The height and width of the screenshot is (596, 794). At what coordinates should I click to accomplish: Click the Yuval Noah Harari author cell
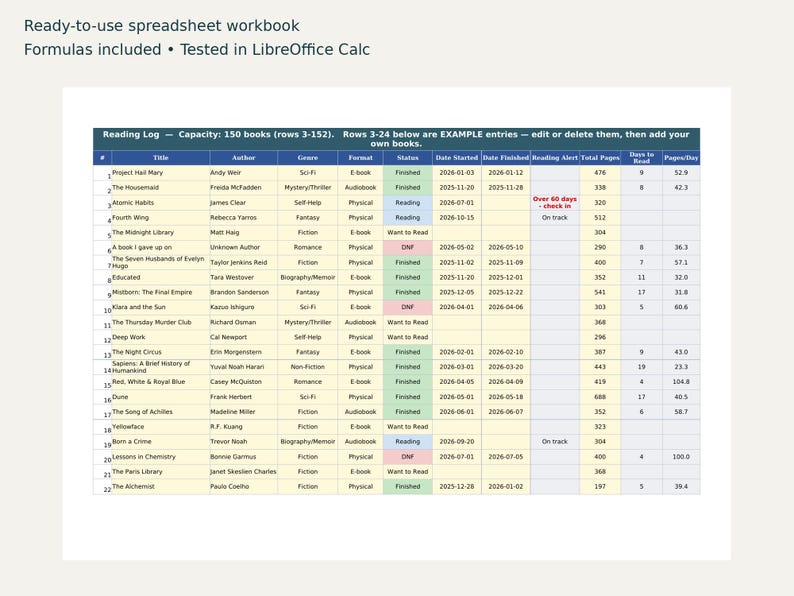point(244,367)
